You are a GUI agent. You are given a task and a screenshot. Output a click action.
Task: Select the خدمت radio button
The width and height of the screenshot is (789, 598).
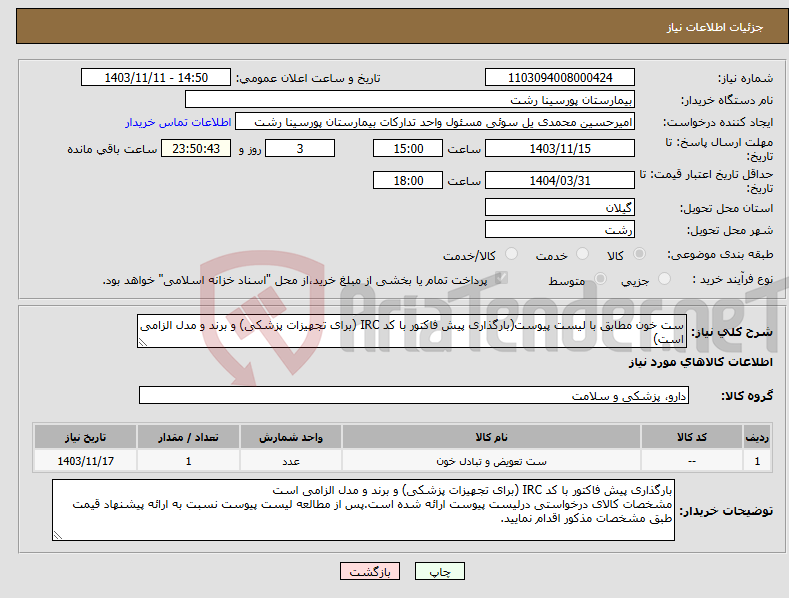tap(582, 254)
